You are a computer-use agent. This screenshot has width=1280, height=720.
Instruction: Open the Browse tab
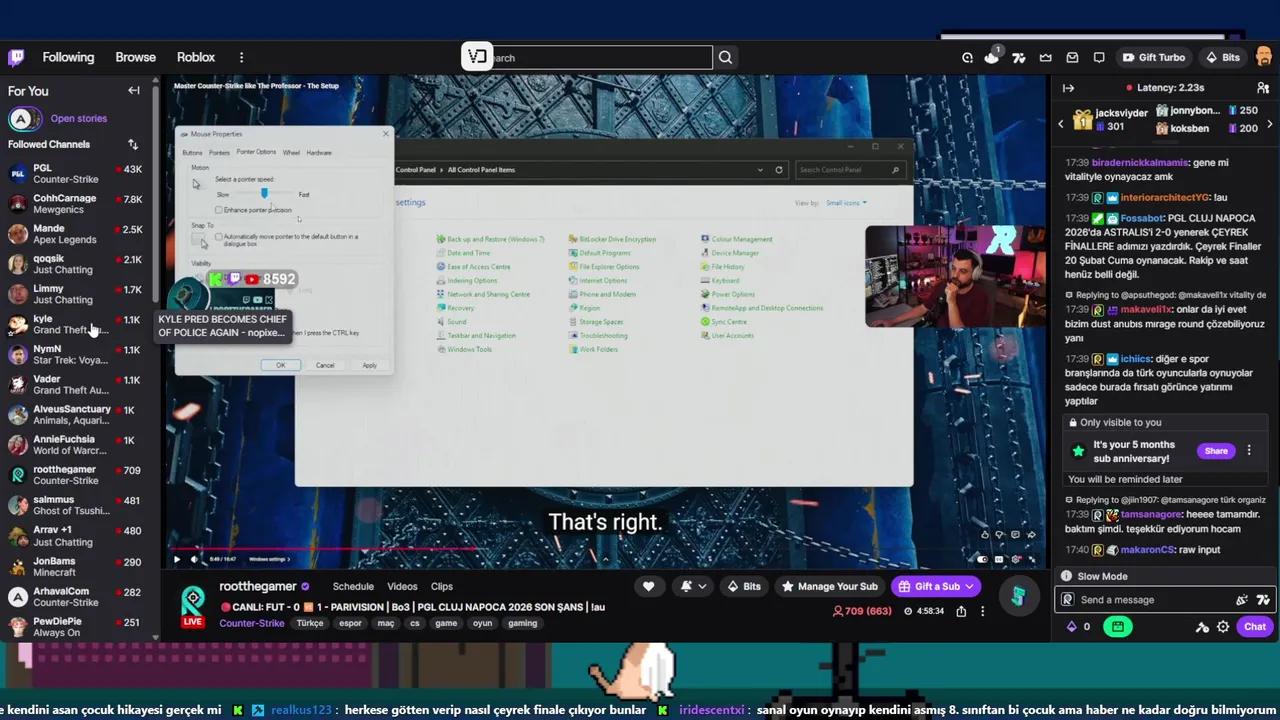coord(135,57)
